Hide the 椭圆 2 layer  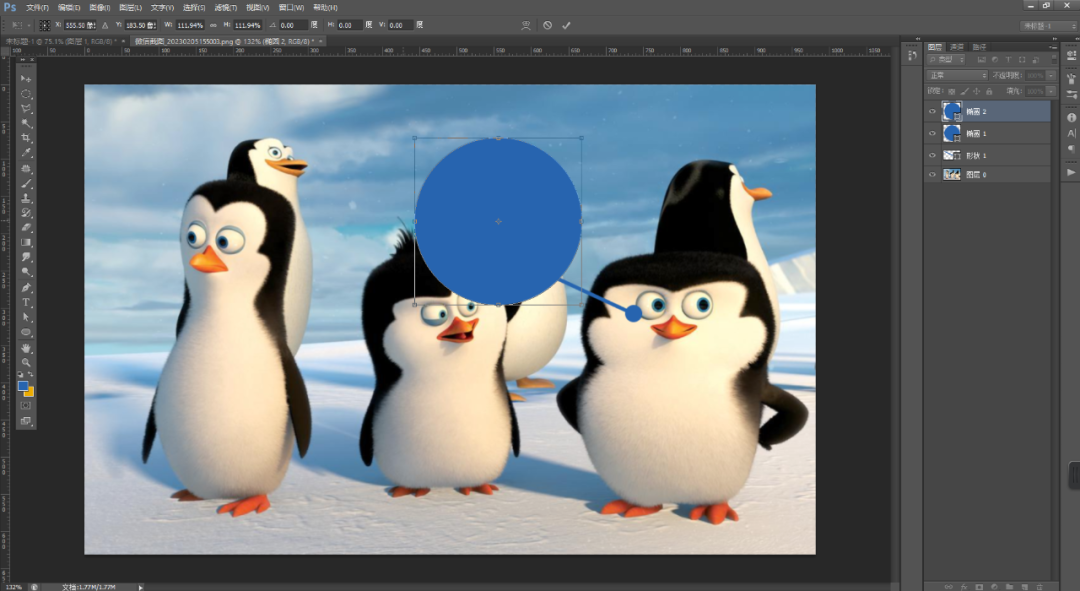[x=932, y=111]
